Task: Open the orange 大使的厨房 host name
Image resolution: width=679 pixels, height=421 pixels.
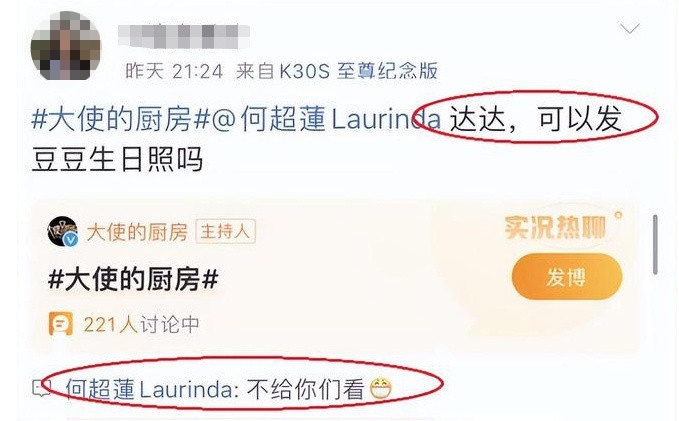Action: click(137, 232)
